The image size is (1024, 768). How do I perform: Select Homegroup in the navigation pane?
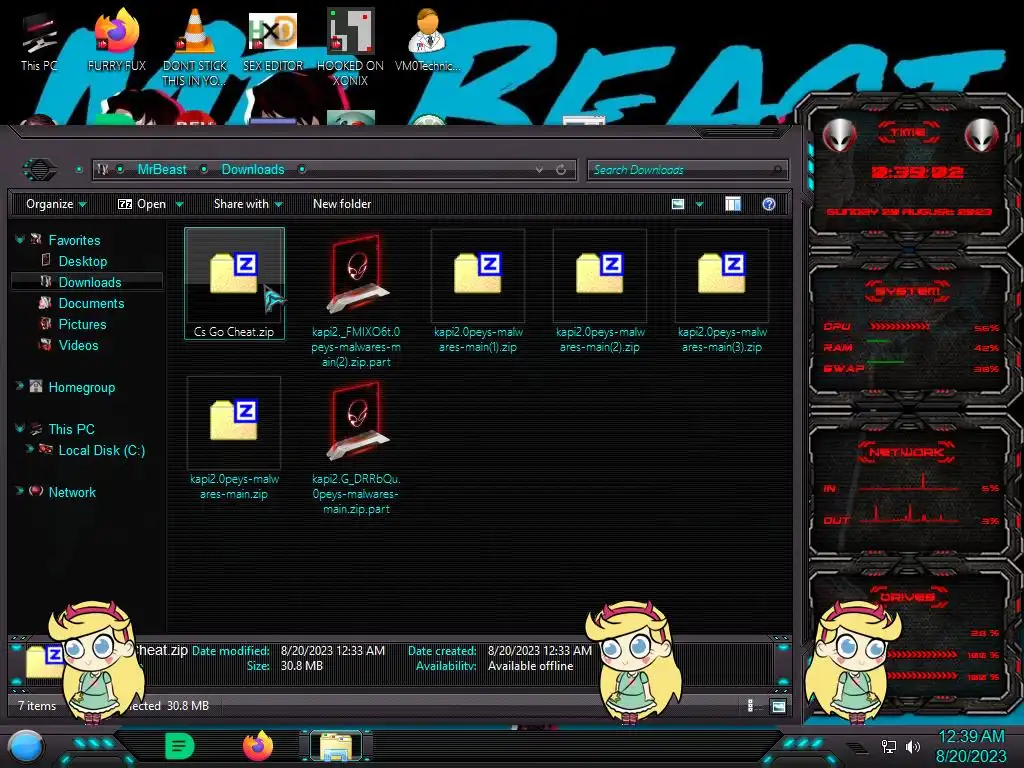pyautogui.click(x=82, y=387)
